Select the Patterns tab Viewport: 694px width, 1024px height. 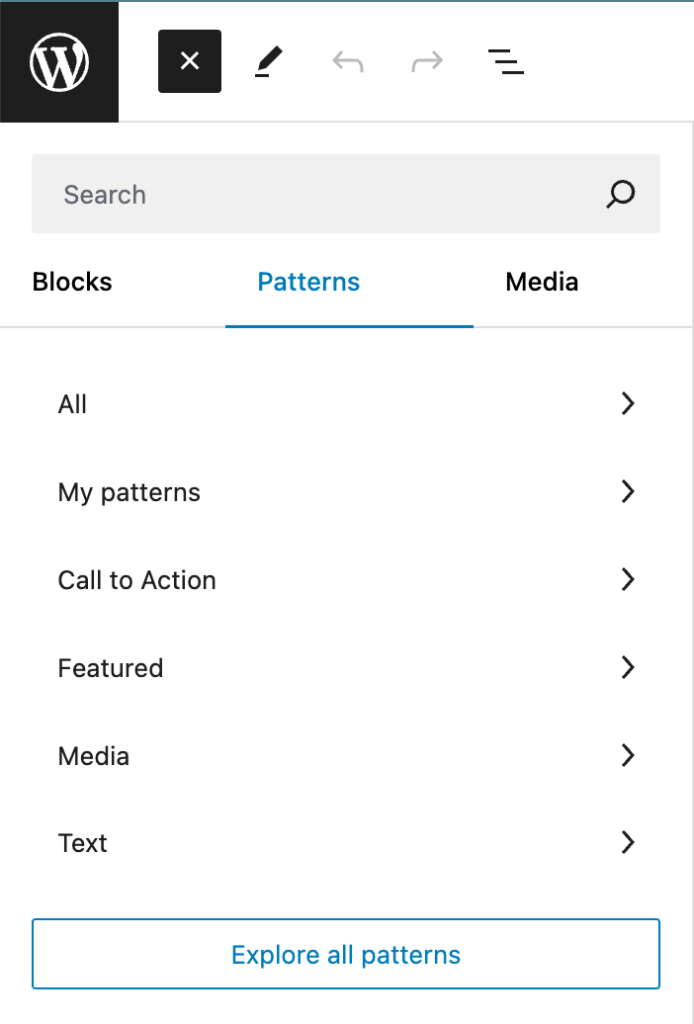click(309, 282)
